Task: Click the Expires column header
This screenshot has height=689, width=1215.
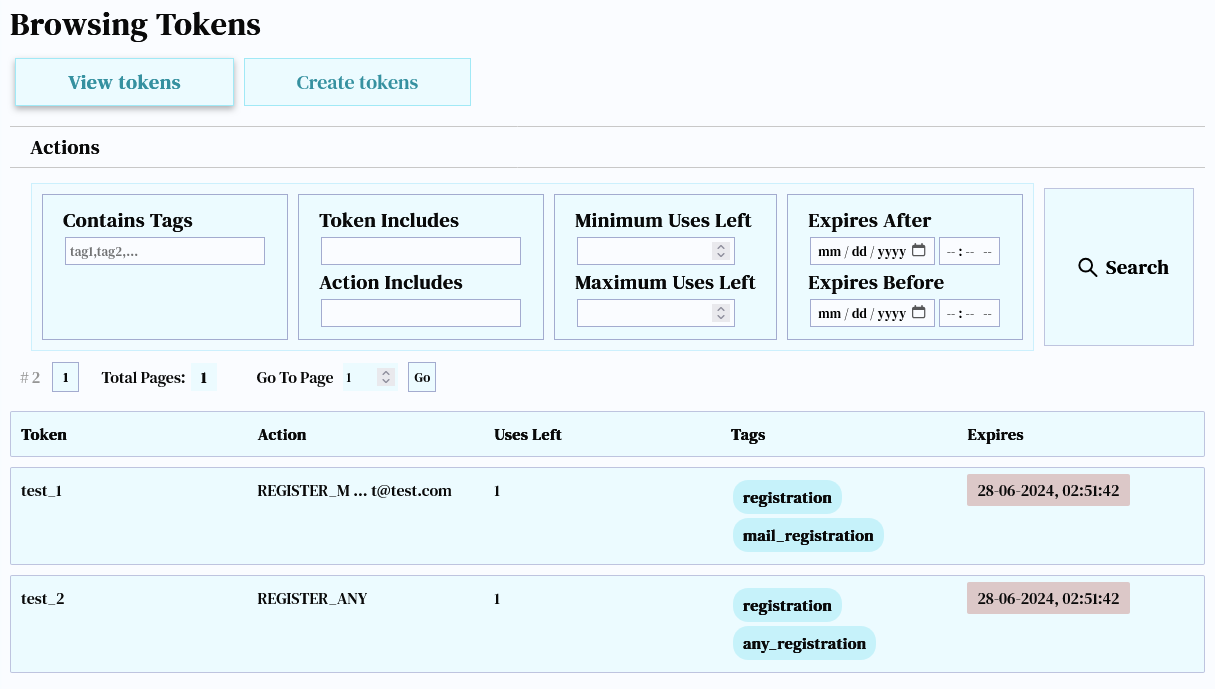Action: (995, 434)
